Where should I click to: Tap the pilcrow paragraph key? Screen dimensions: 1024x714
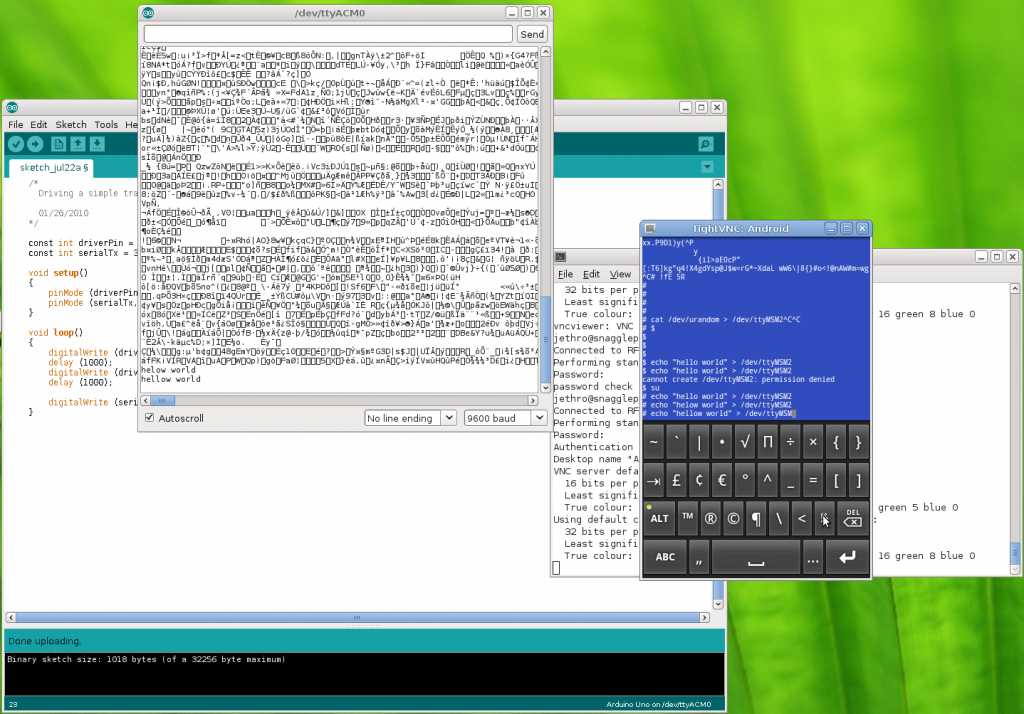[756, 519]
